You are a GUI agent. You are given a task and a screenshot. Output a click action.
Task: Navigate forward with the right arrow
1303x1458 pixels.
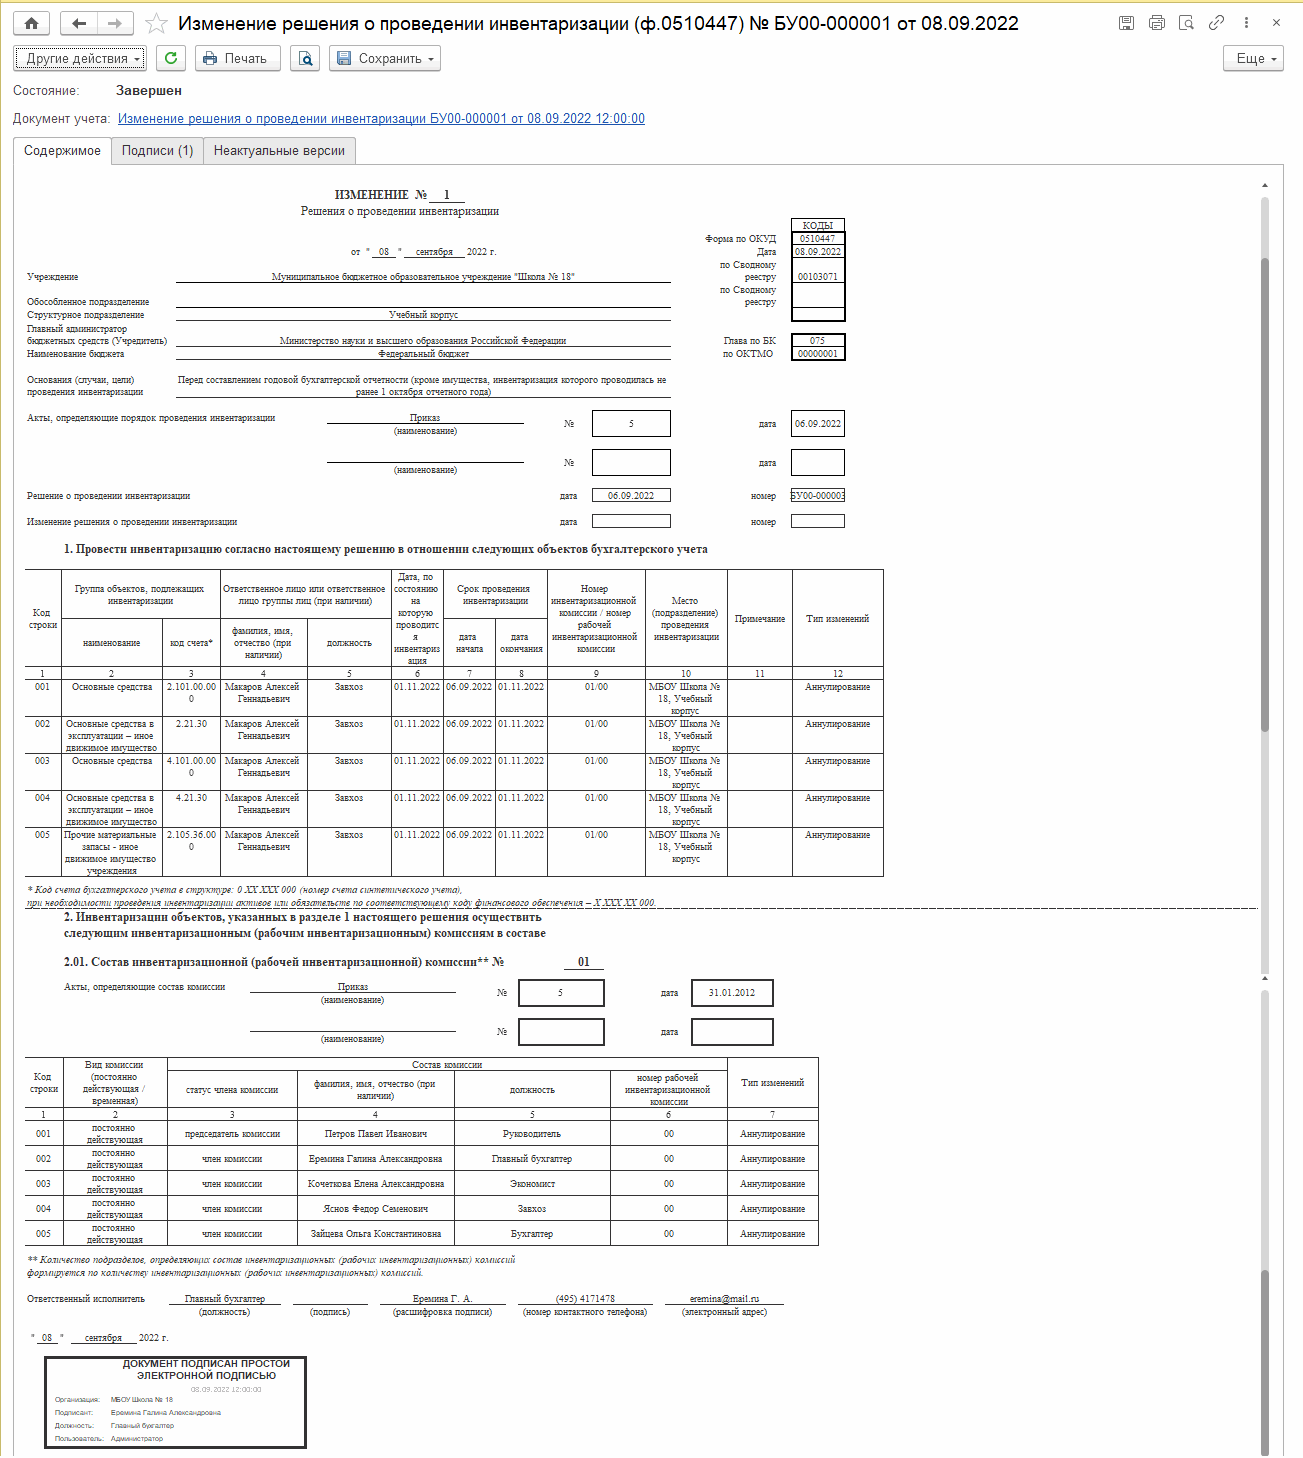tap(115, 23)
